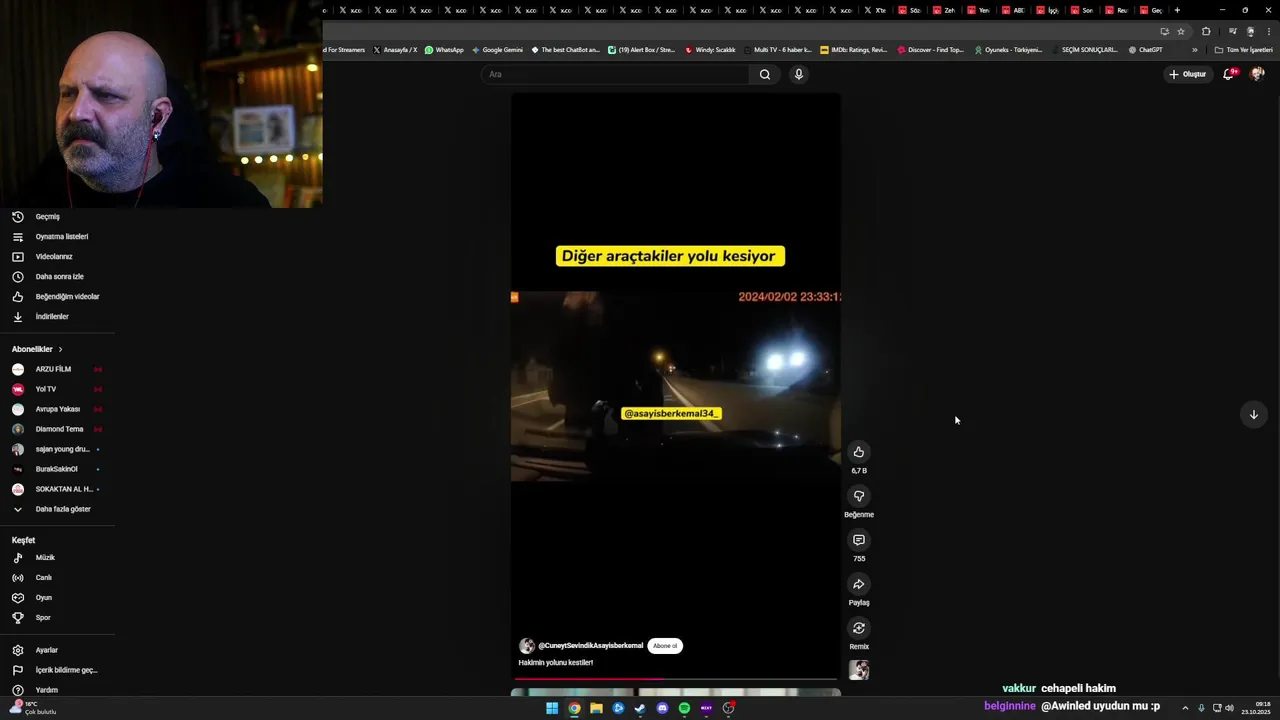Click the Short's red progress bar

click(675, 679)
